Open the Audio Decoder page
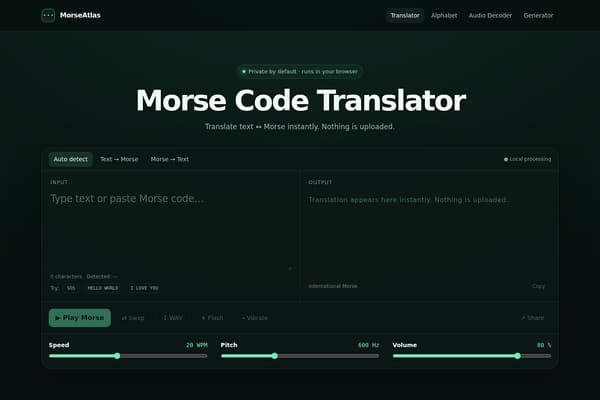600x400 pixels. 490,15
